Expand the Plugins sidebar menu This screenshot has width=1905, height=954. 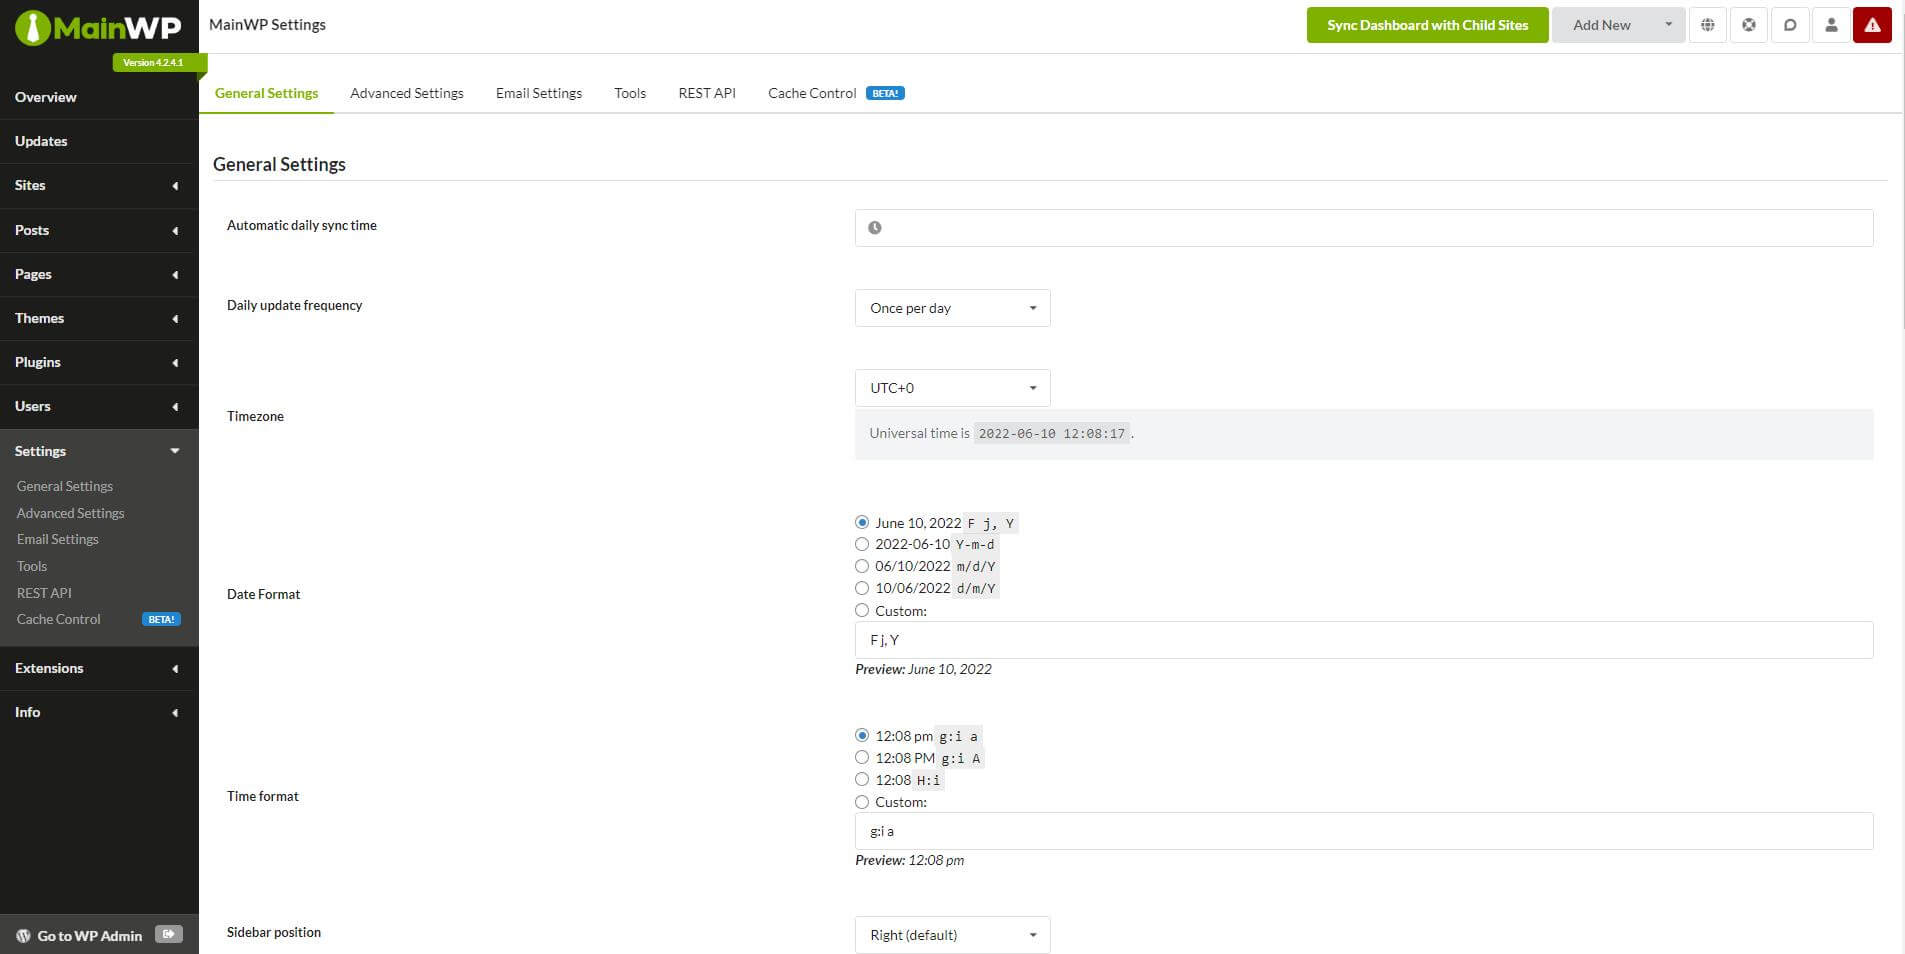[x=98, y=362]
